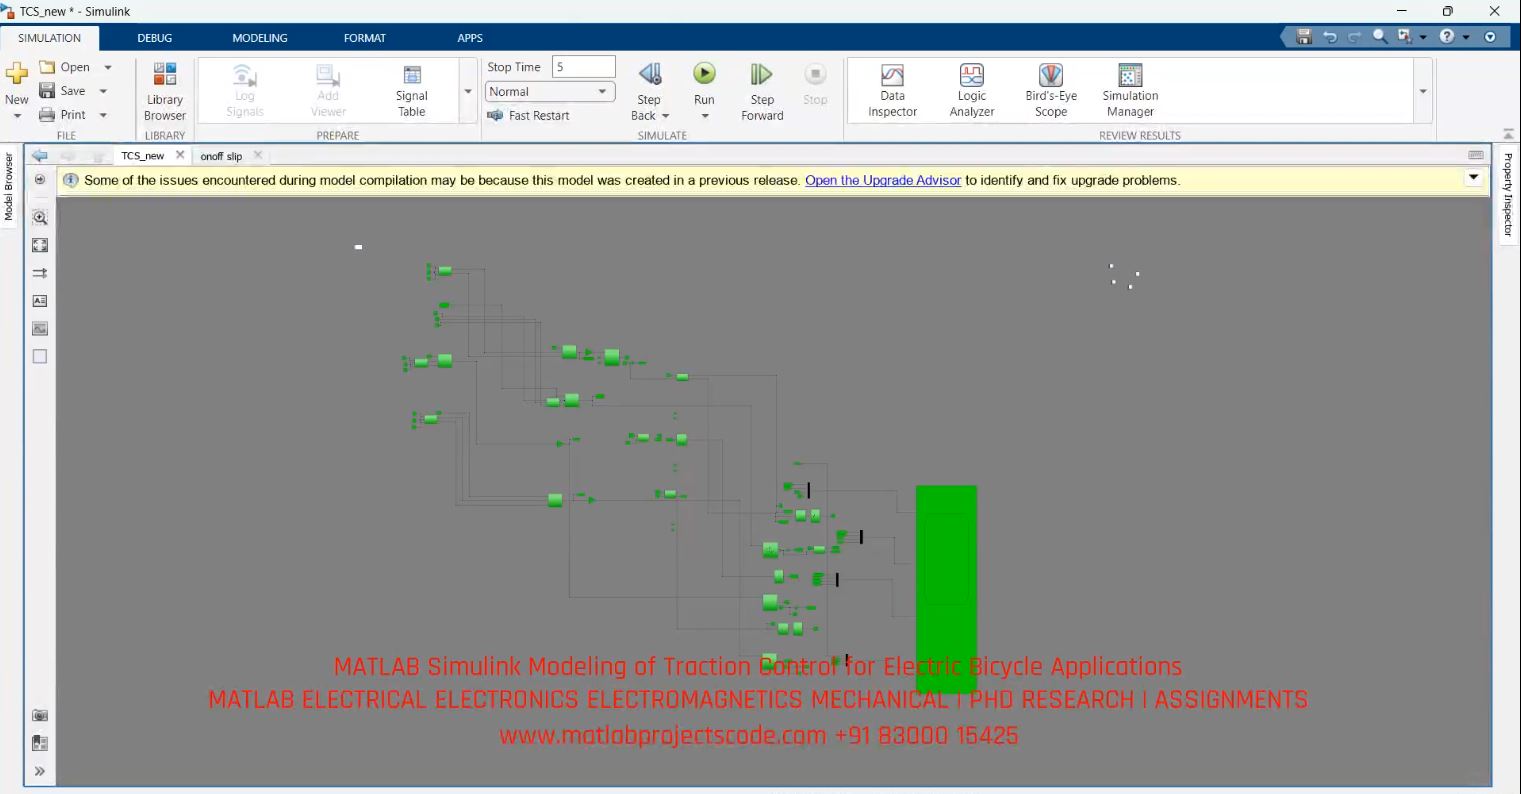This screenshot has height=794, width=1521.
Task: Open the Signal Table
Action: click(411, 88)
